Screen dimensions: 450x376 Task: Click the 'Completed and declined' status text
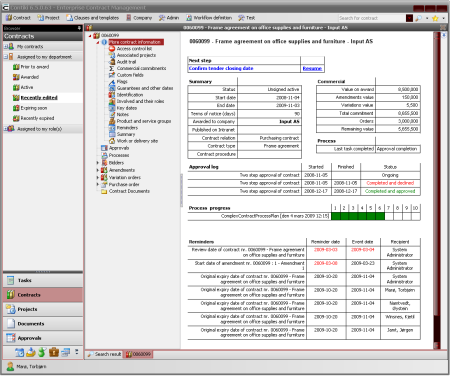tap(390, 183)
